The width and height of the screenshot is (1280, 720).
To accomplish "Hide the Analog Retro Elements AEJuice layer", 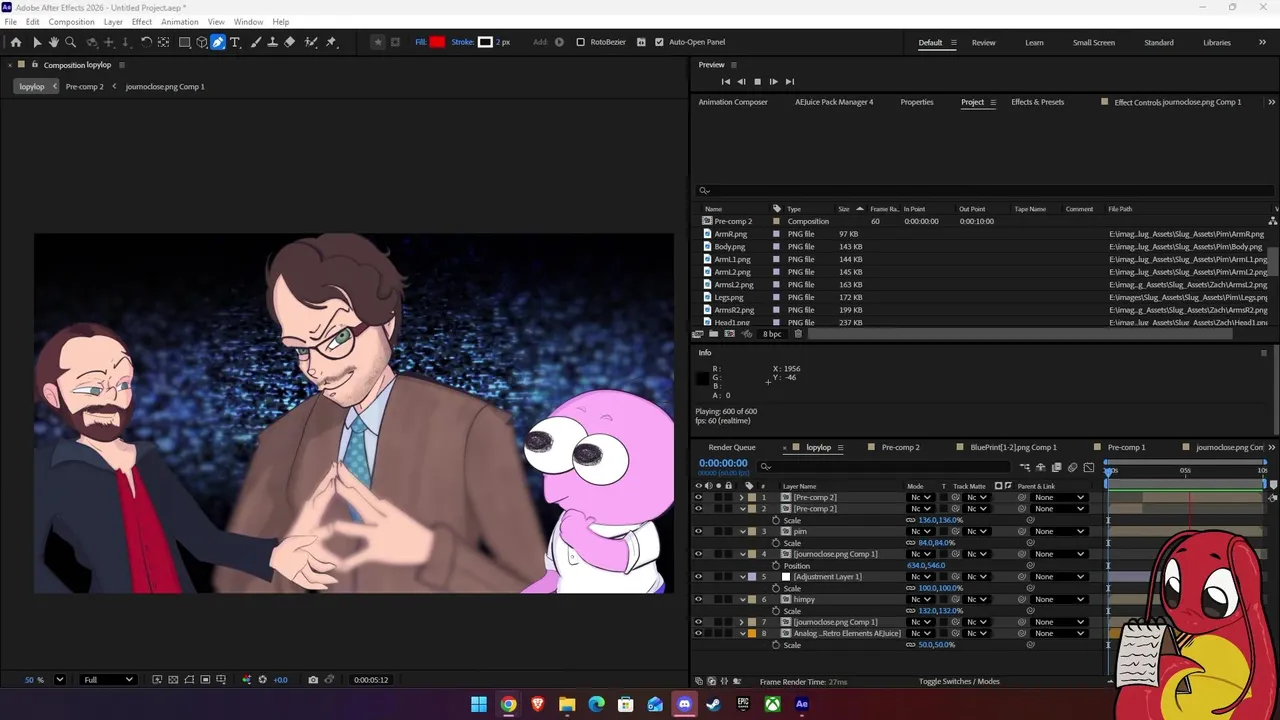I will click(x=698, y=633).
